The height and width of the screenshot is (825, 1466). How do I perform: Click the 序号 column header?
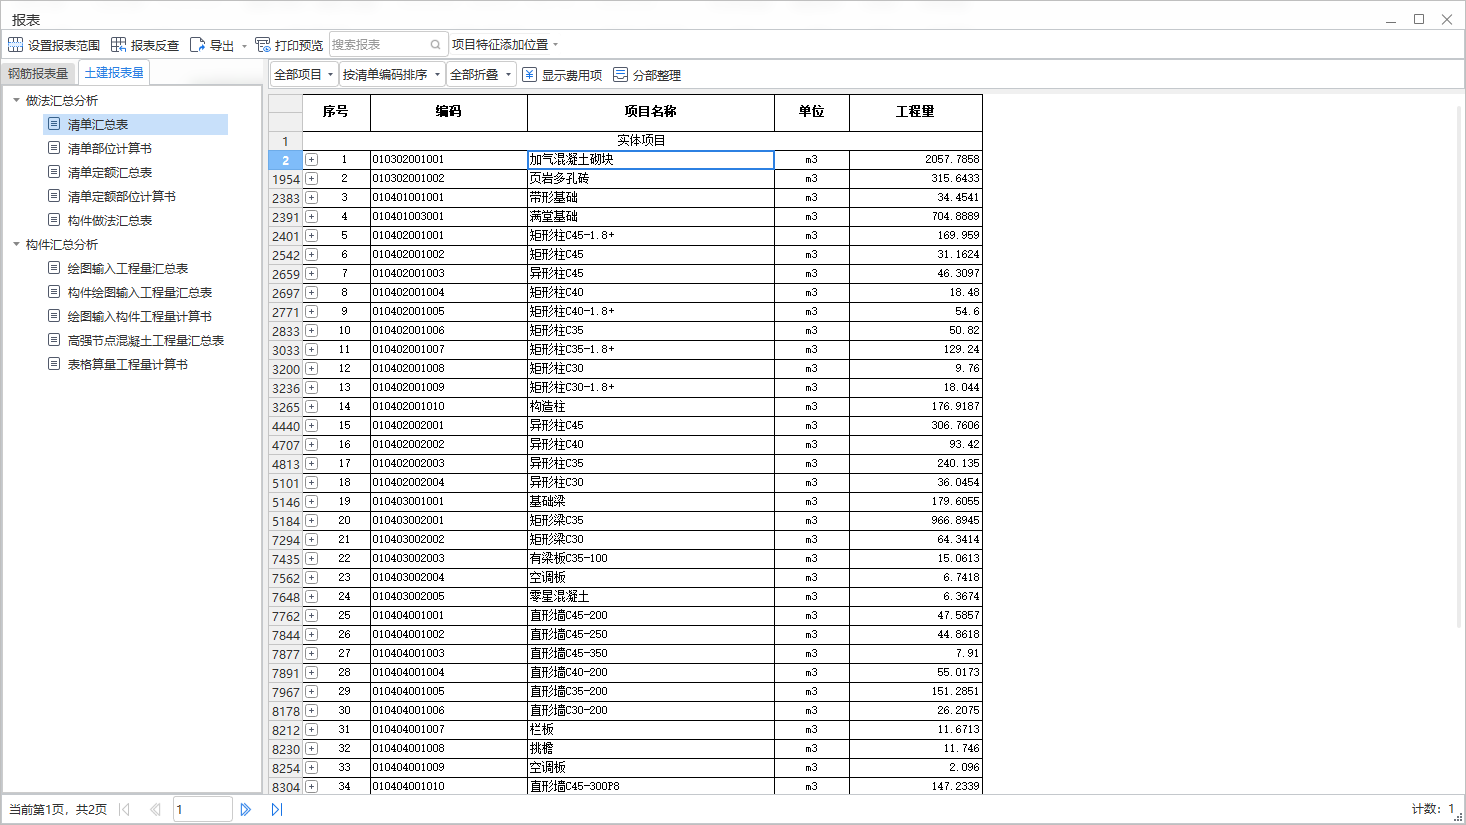pos(336,112)
